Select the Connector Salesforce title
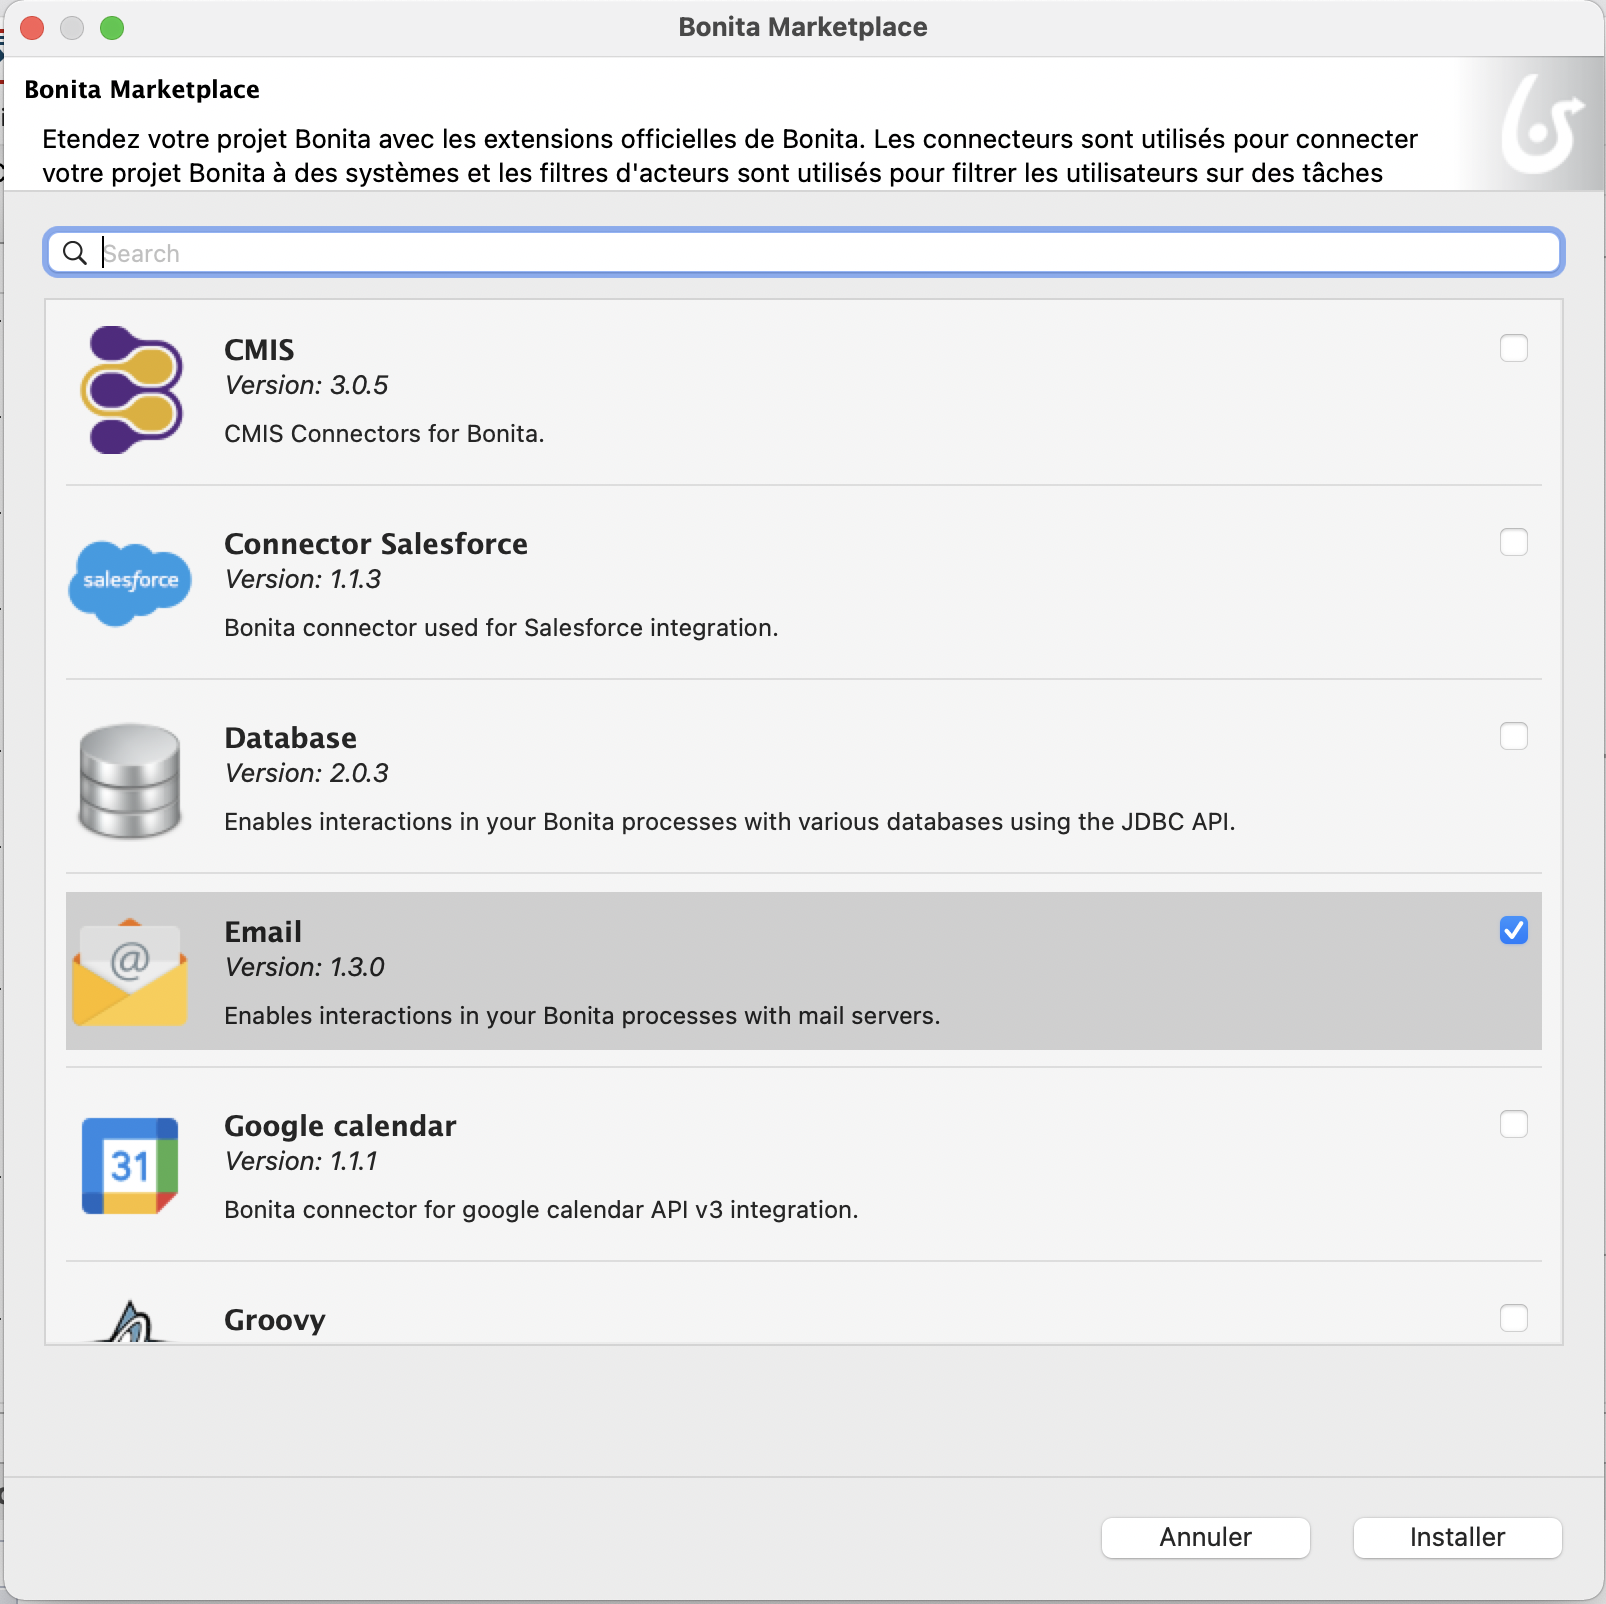 coord(376,544)
